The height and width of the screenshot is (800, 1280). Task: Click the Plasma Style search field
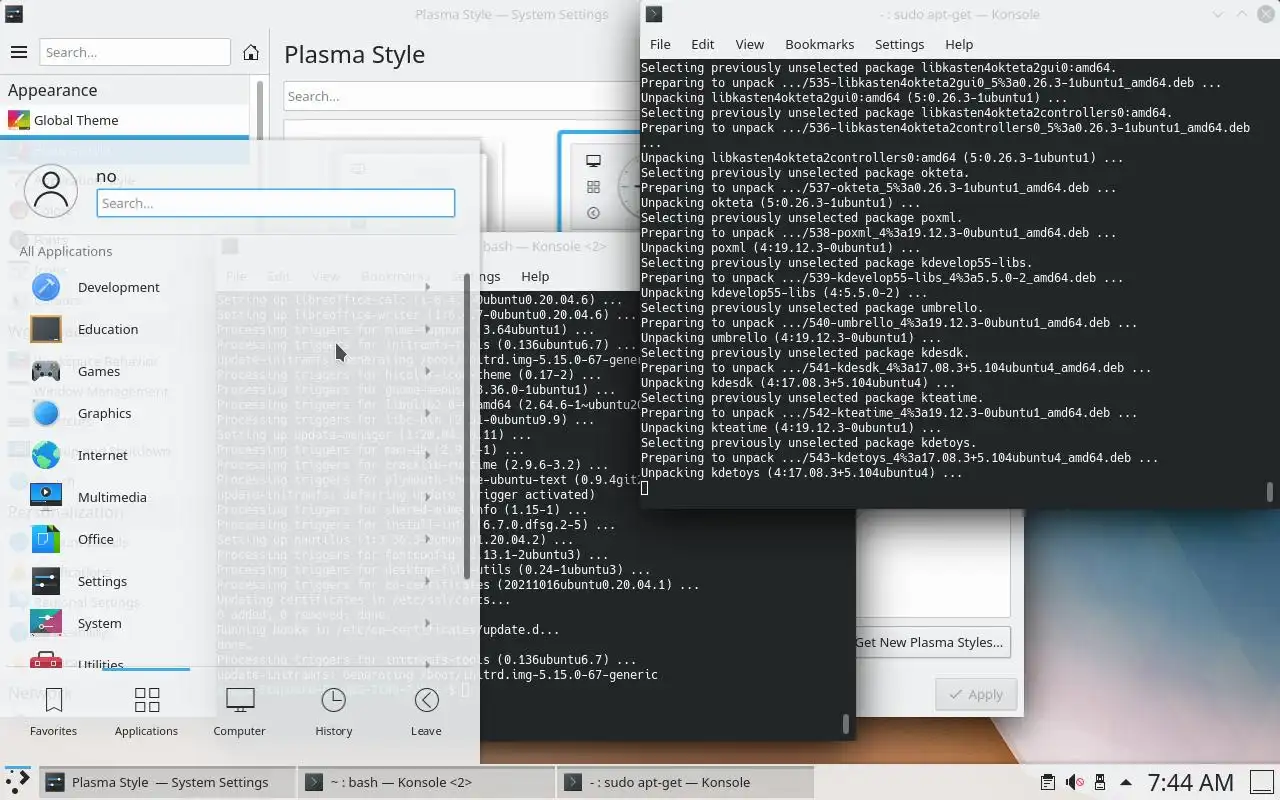pos(462,96)
